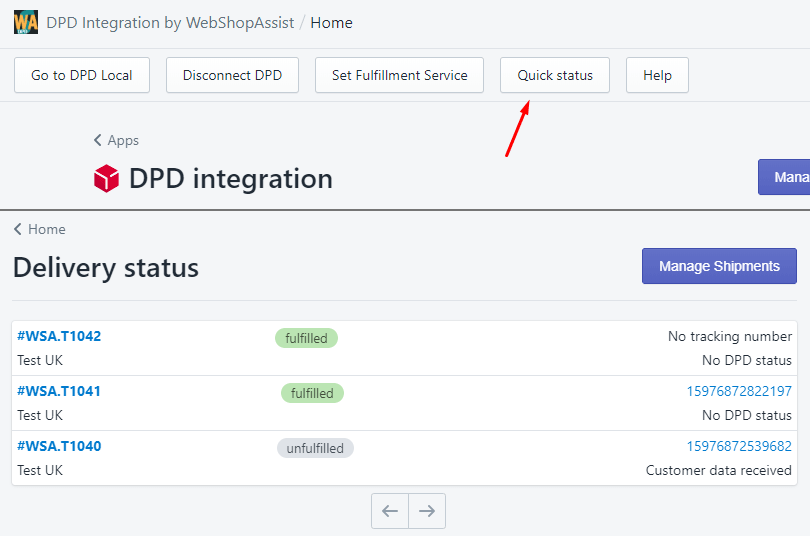Click the red DPD cube logo
The width and height of the screenshot is (810, 536).
106,178
